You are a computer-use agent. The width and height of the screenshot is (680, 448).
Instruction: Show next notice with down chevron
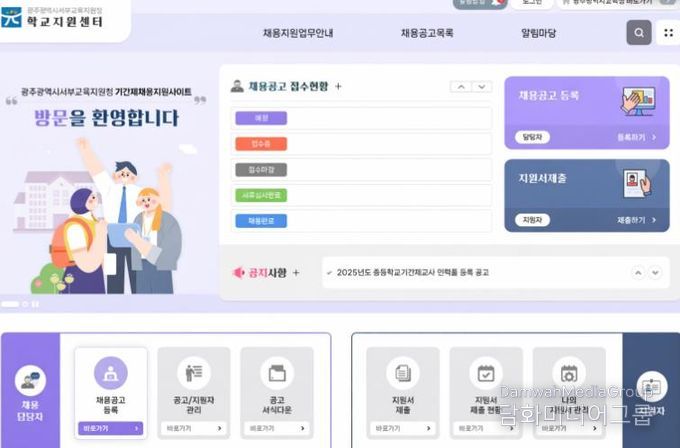coord(655,273)
